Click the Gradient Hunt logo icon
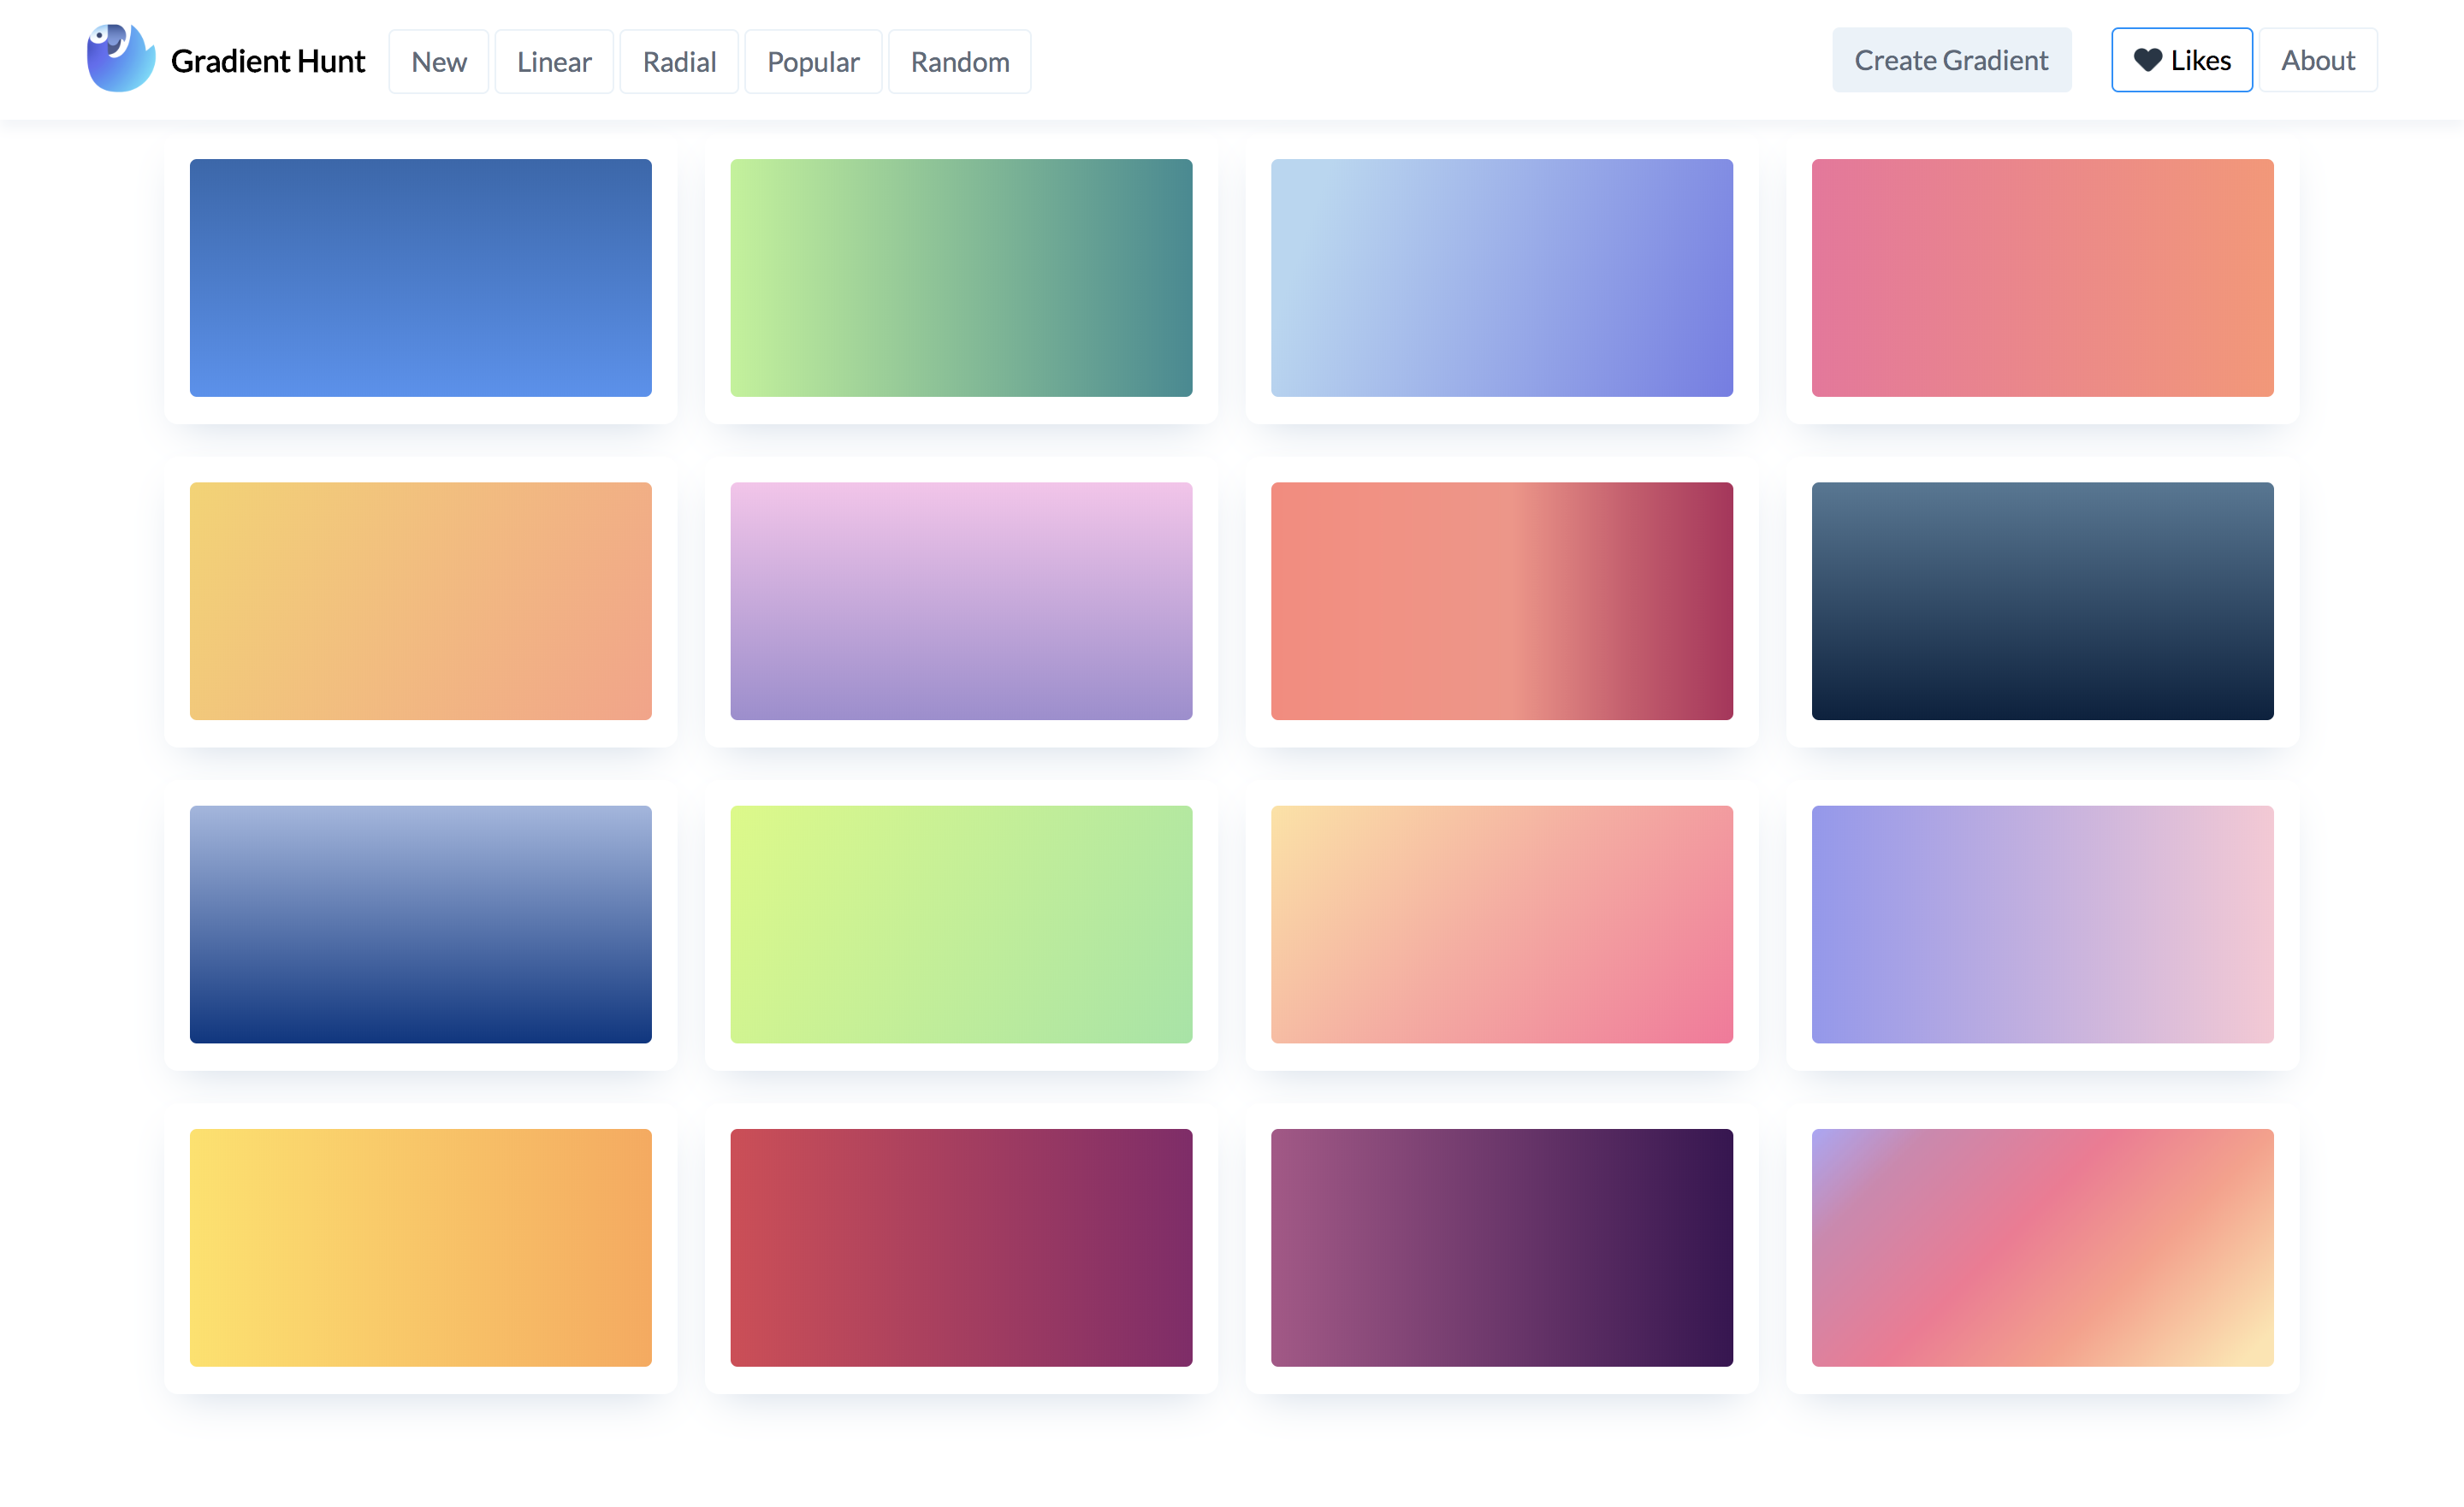This screenshot has height=1507, width=2464. coord(116,58)
